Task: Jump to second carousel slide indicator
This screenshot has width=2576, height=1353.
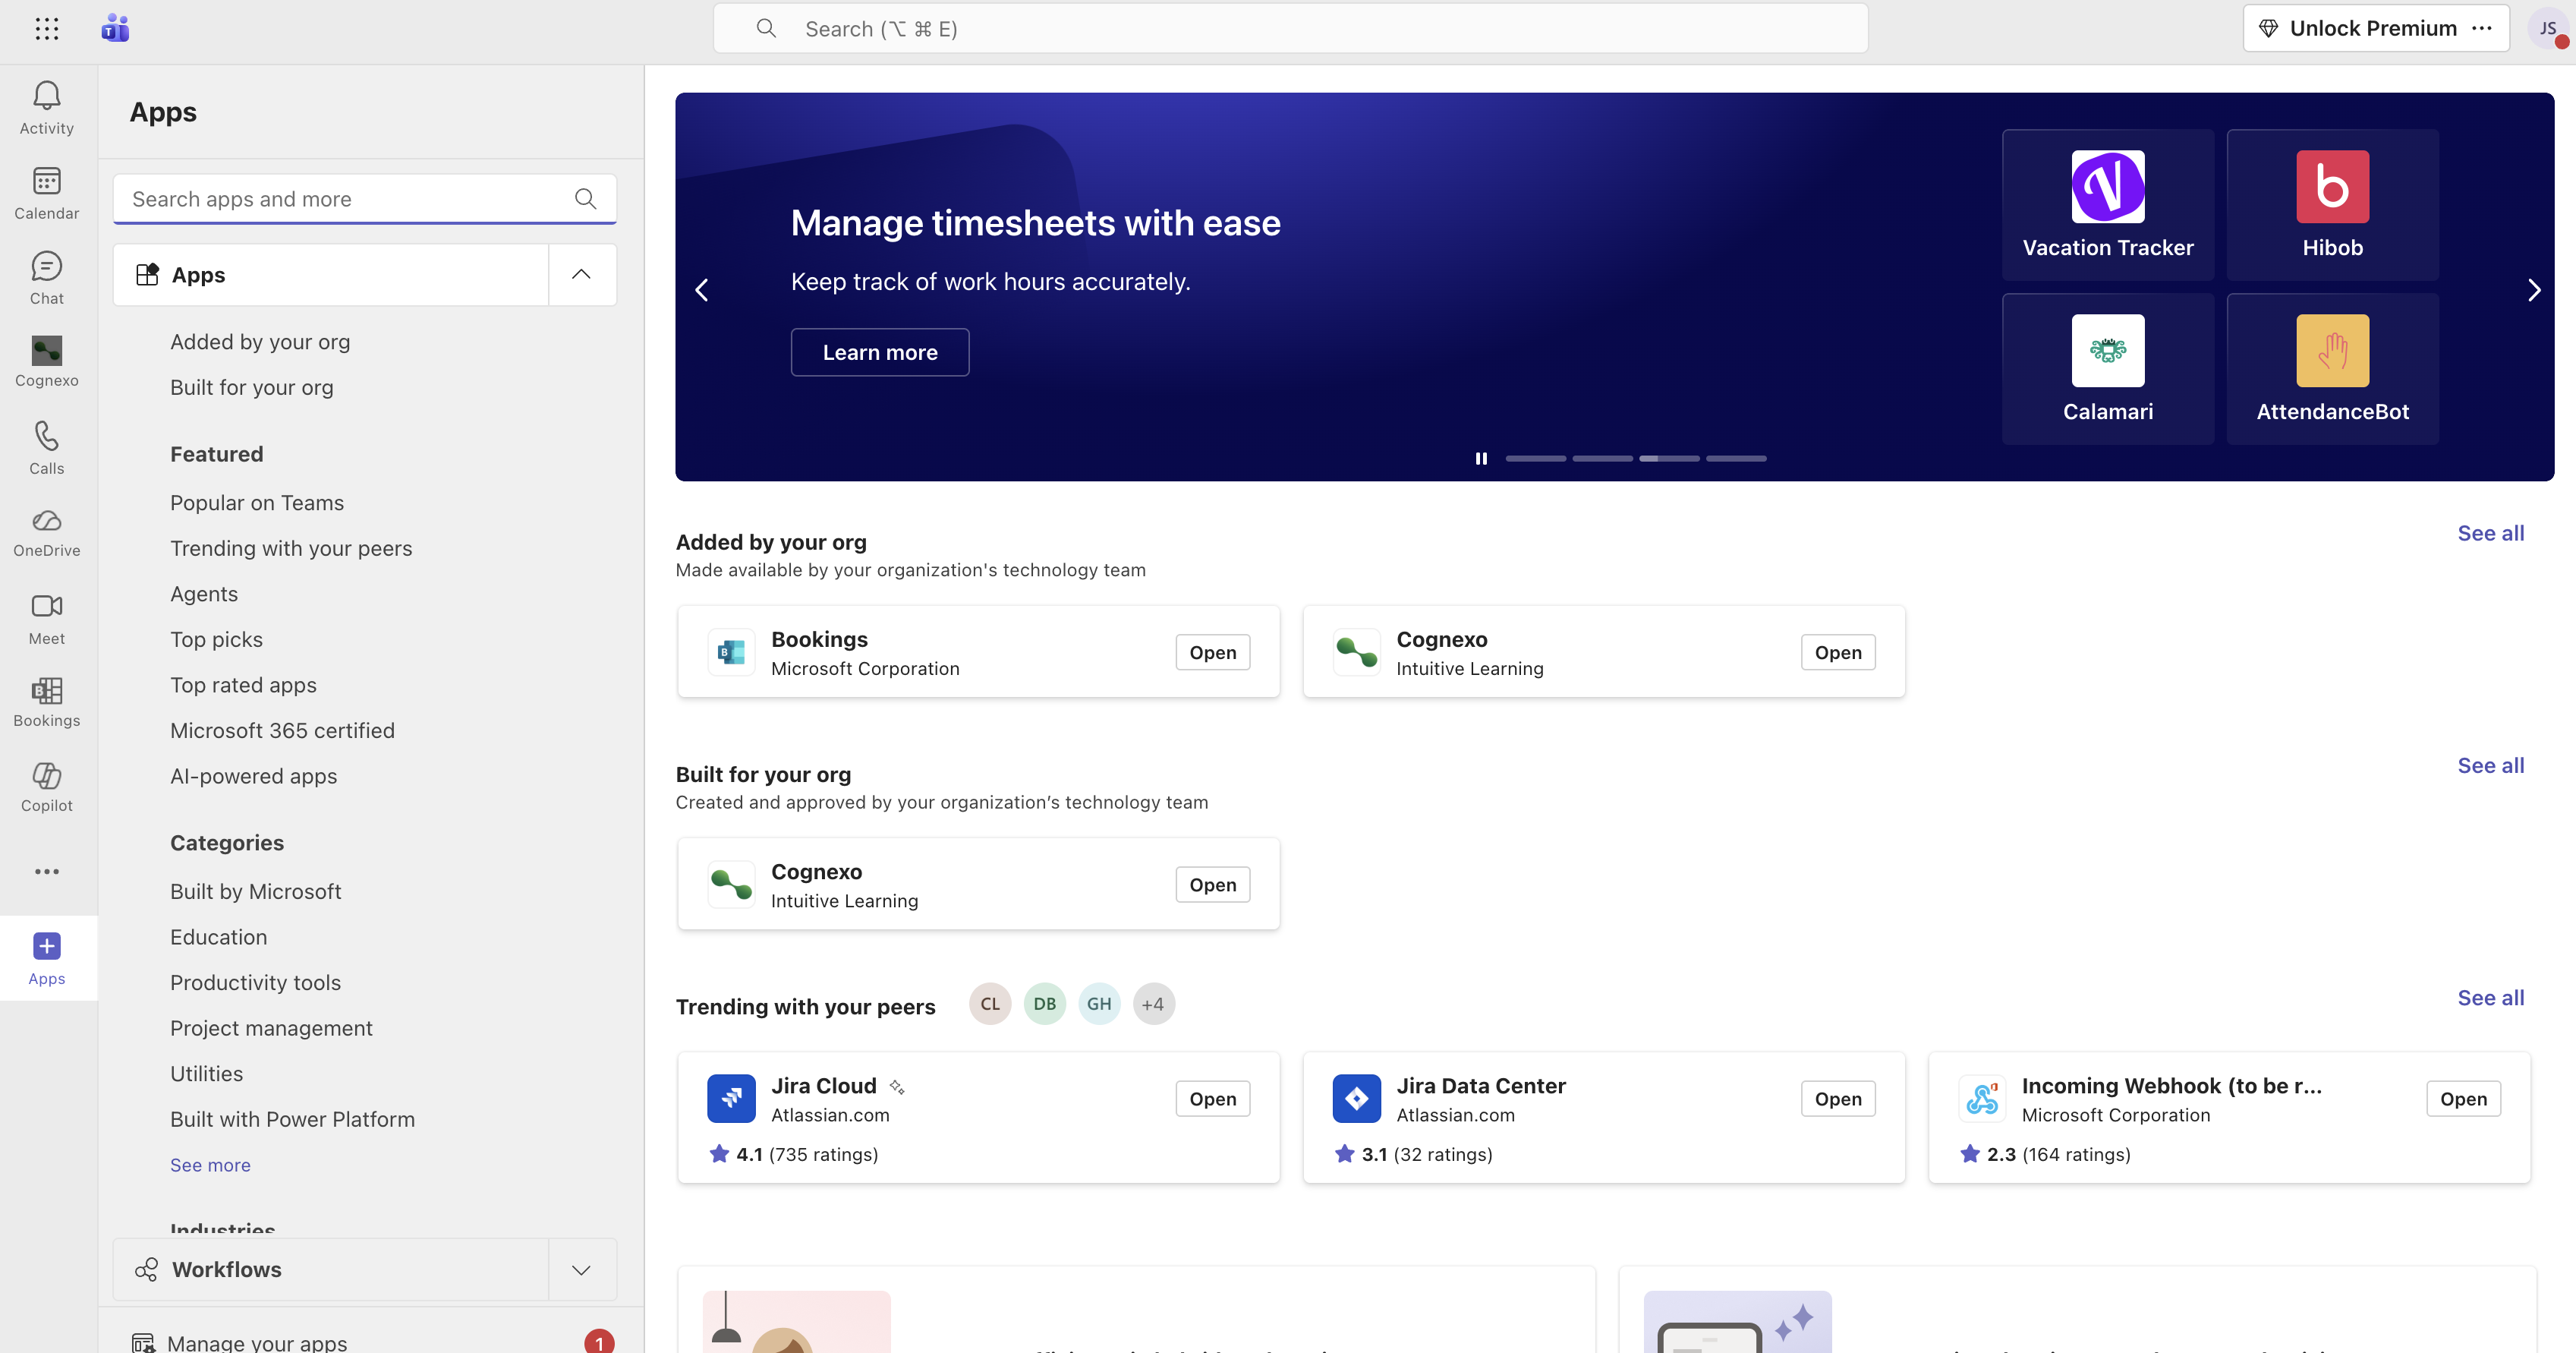Action: 1603,458
